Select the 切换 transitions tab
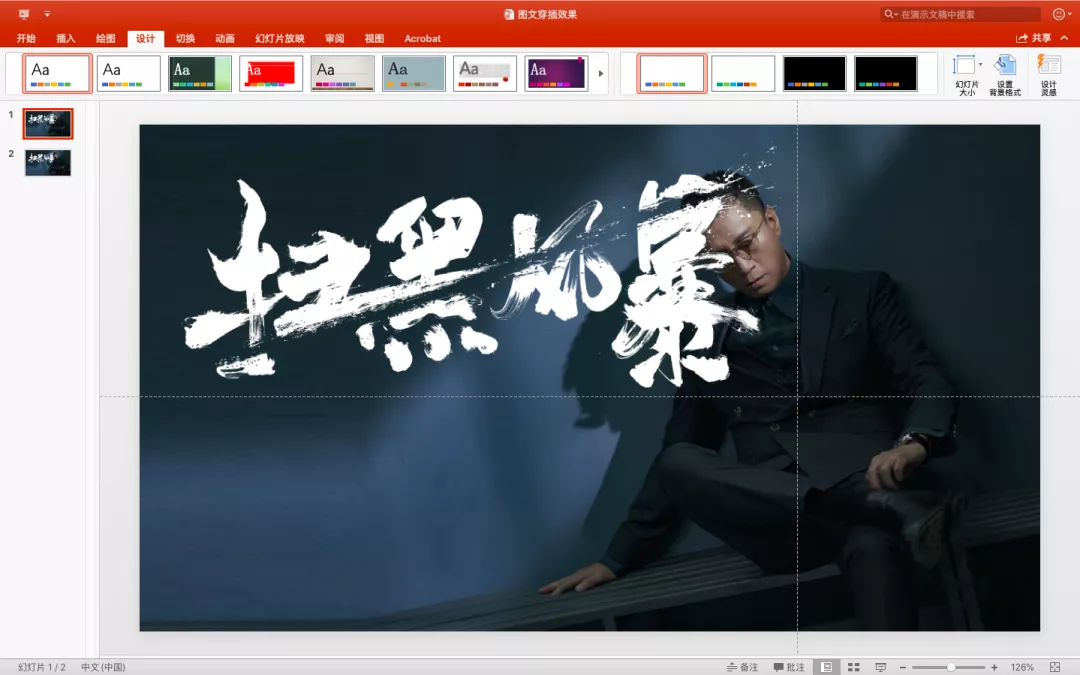This screenshot has height=675, width=1080. click(x=185, y=39)
